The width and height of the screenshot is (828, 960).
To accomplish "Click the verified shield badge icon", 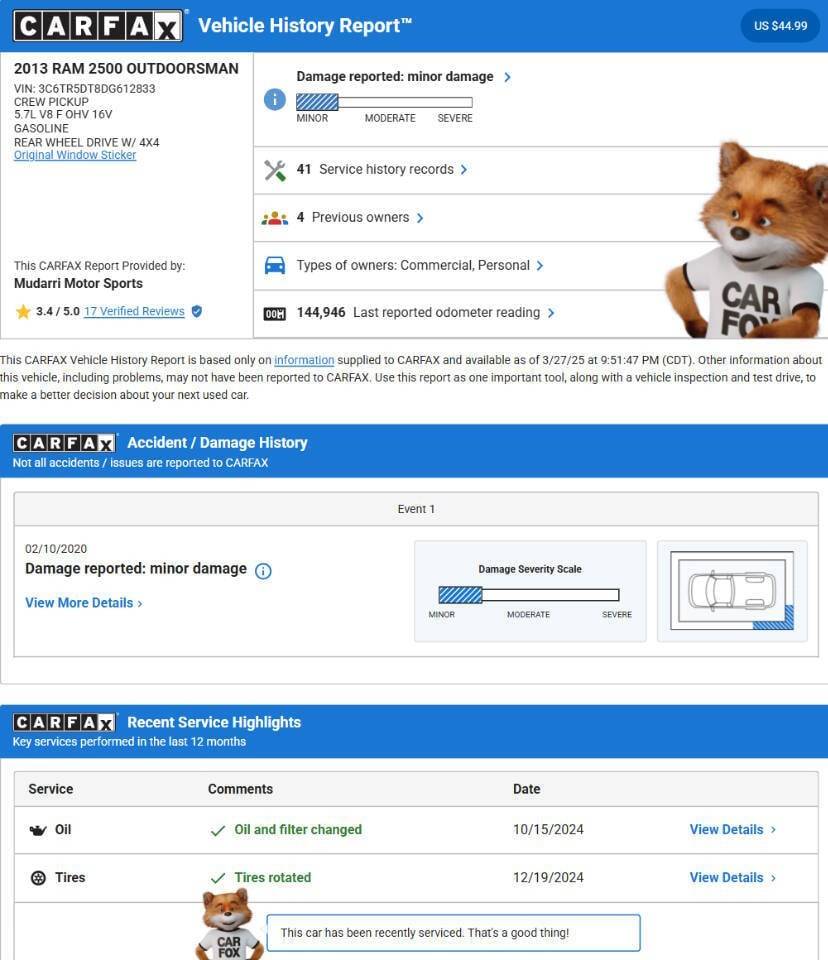I will click(x=197, y=311).
